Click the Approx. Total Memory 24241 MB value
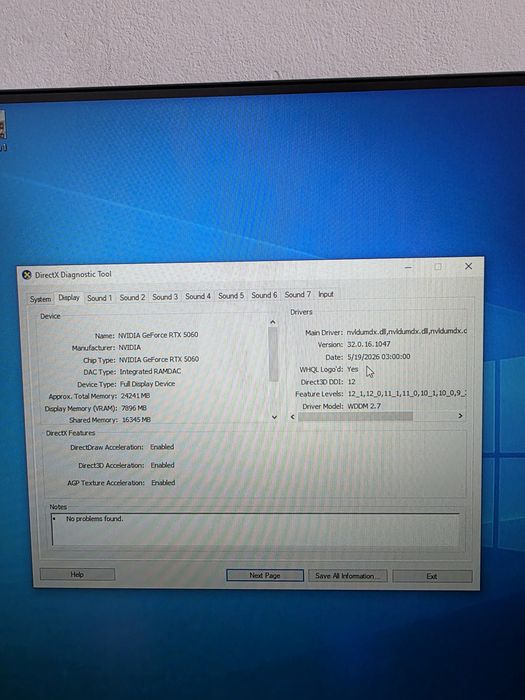Image resolution: width=525 pixels, height=700 pixels. click(x=135, y=396)
